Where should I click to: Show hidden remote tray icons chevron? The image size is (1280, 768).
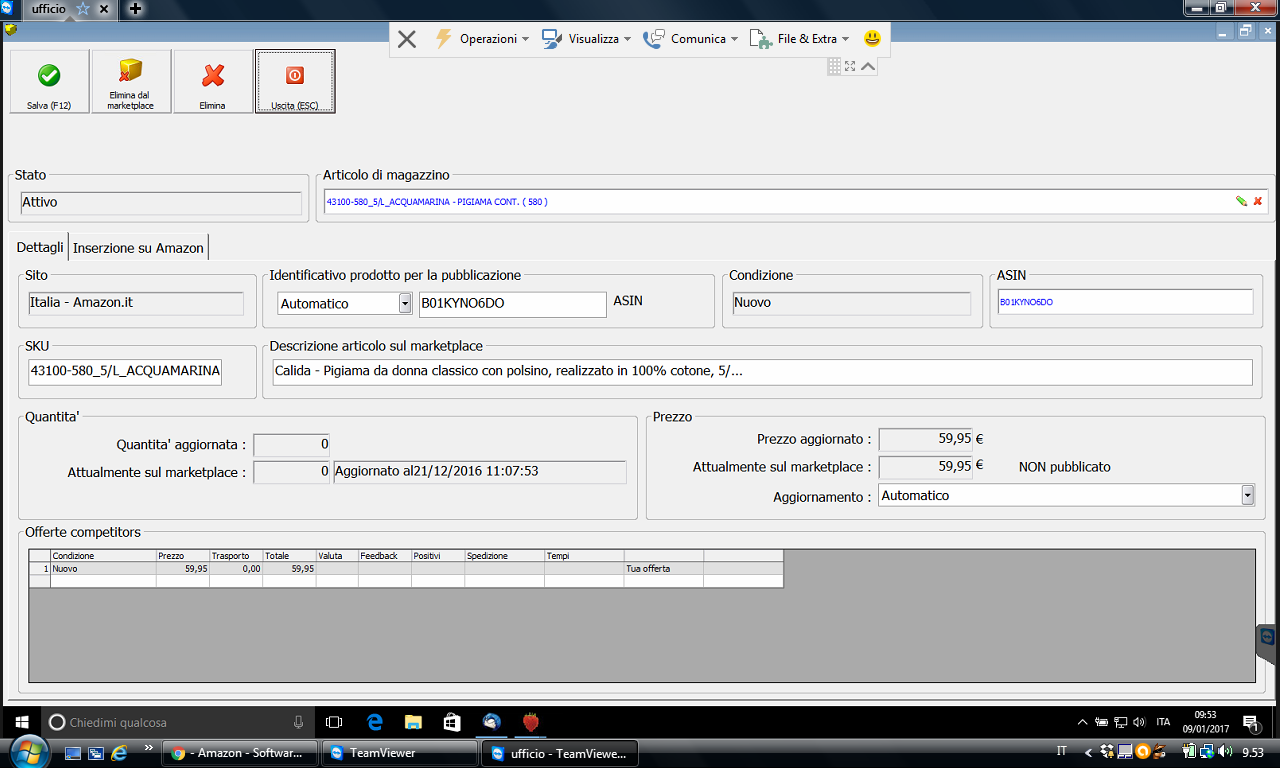[x=1083, y=721]
